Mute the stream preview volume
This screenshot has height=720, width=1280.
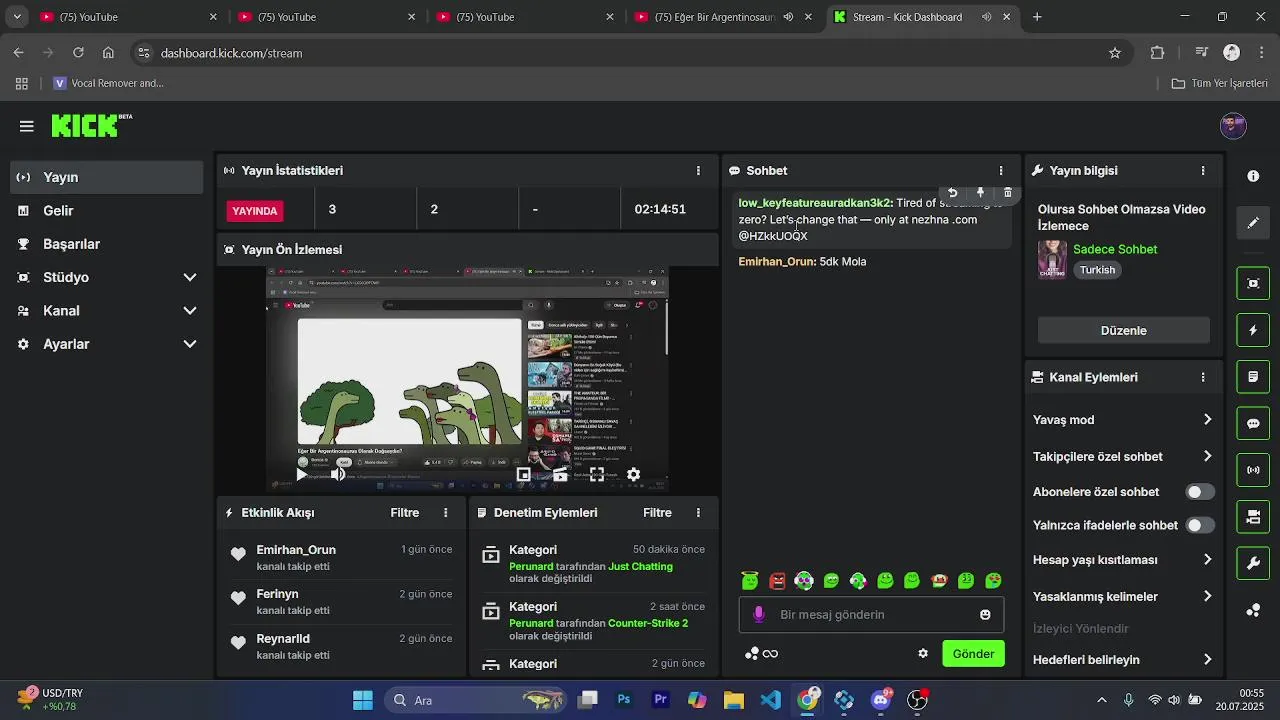(338, 474)
